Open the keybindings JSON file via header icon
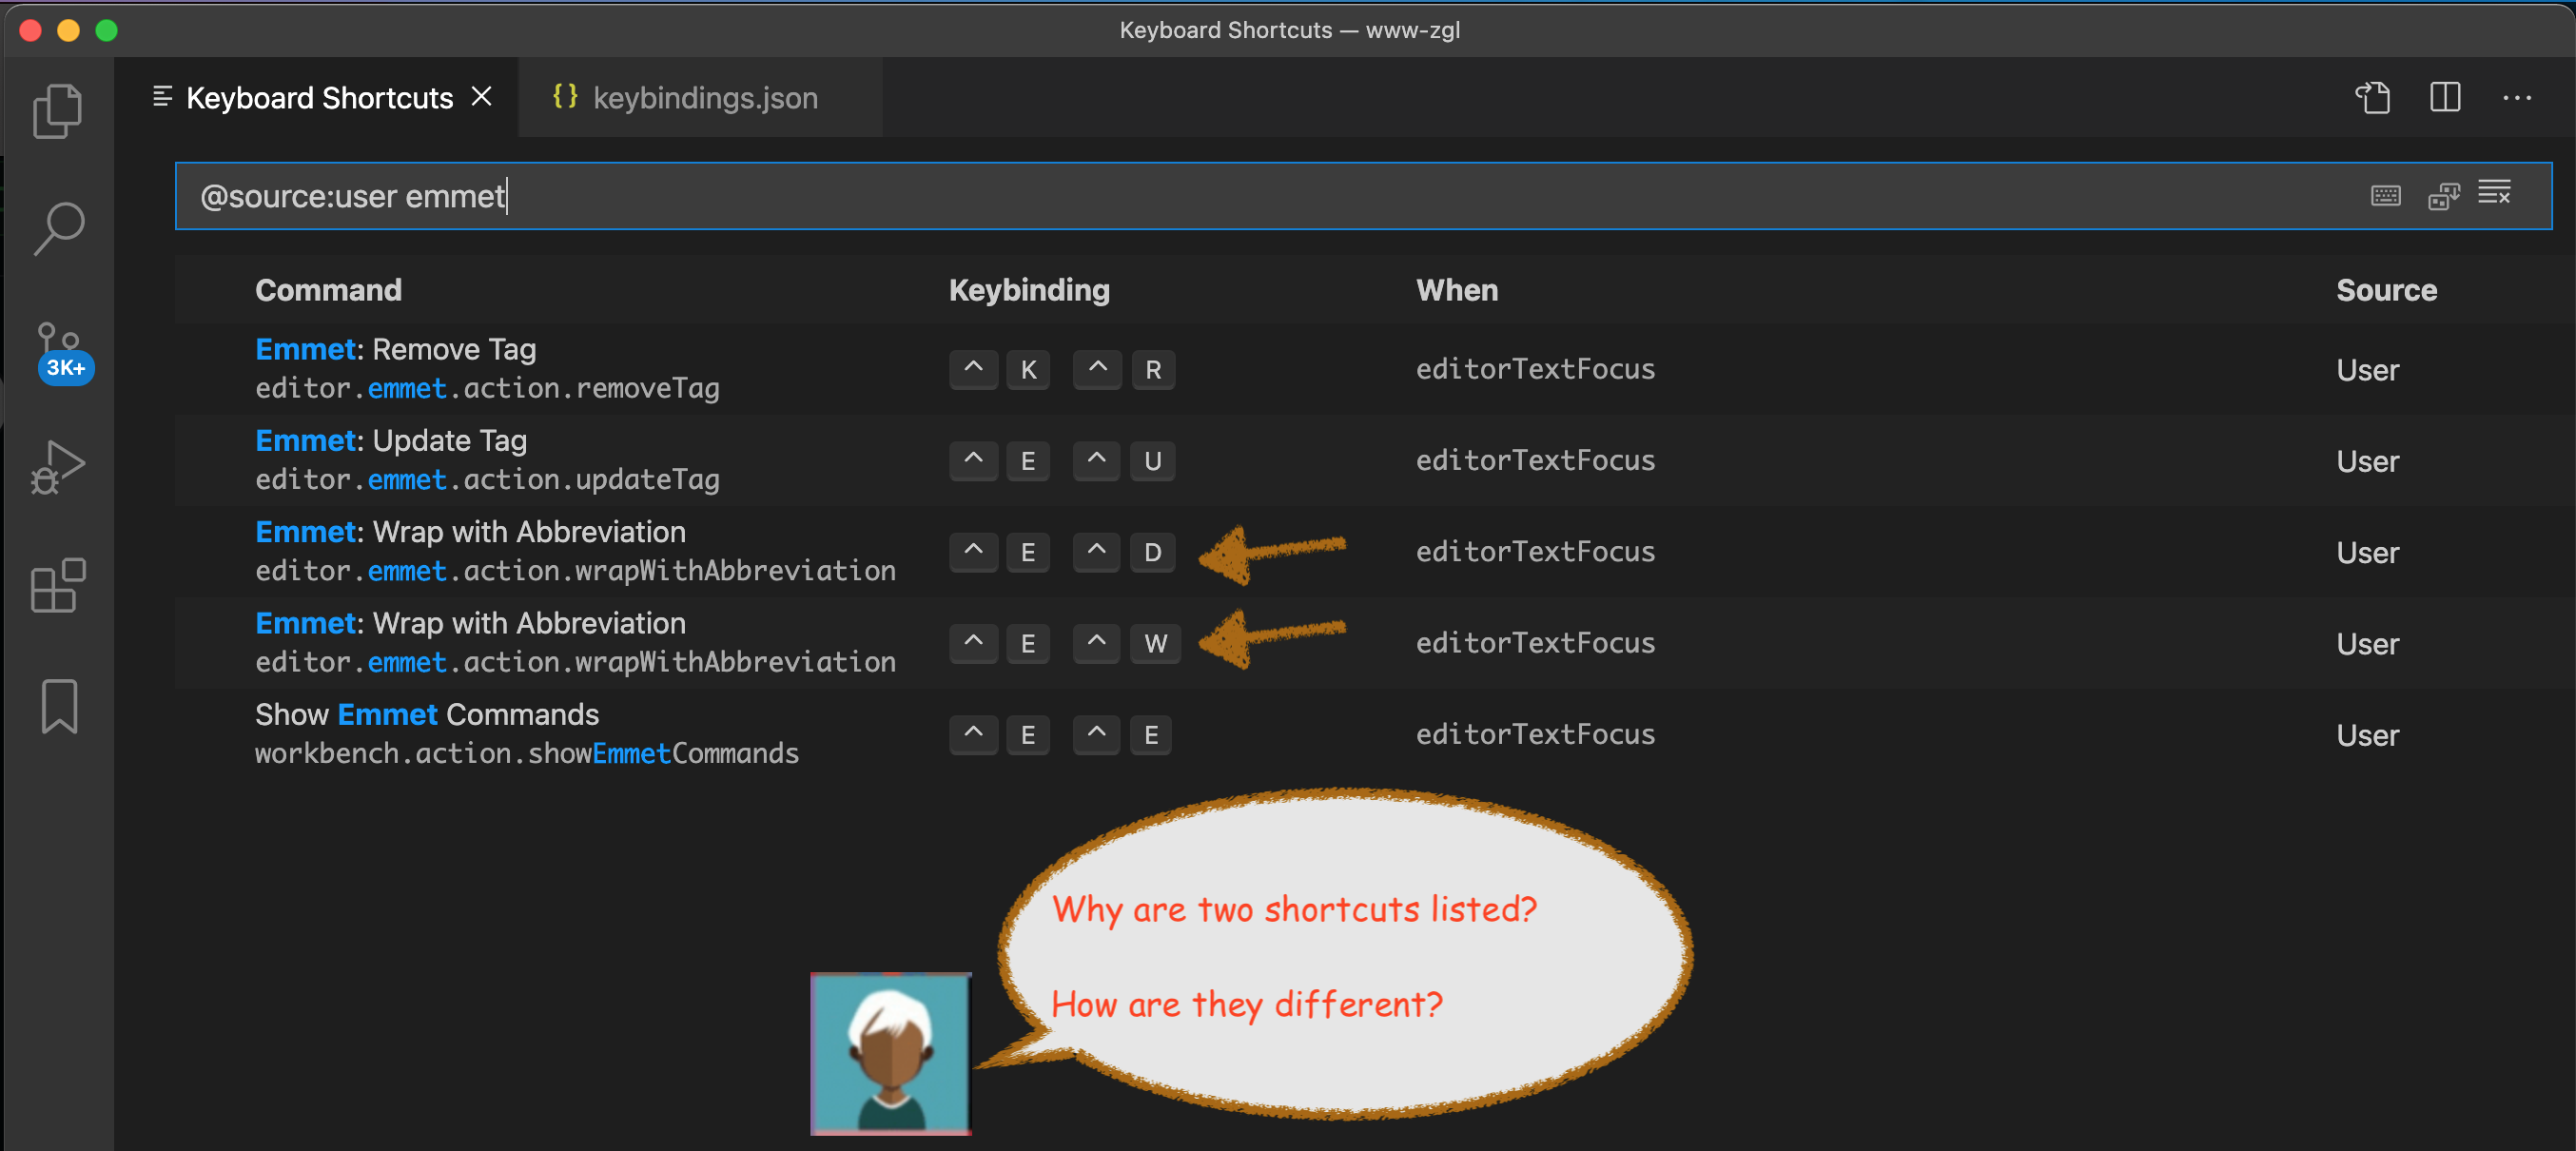The image size is (2576, 1151). coord(2374,97)
